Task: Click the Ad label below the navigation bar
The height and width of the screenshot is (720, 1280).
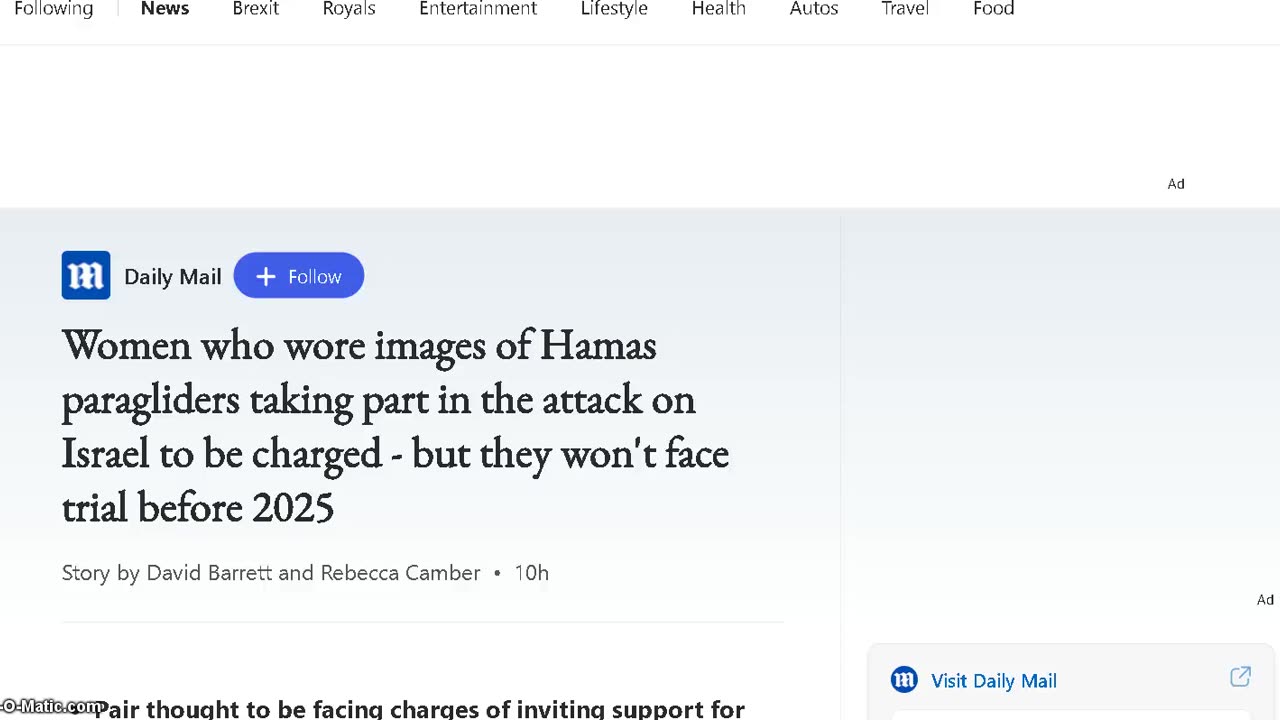Action: 1176,184
